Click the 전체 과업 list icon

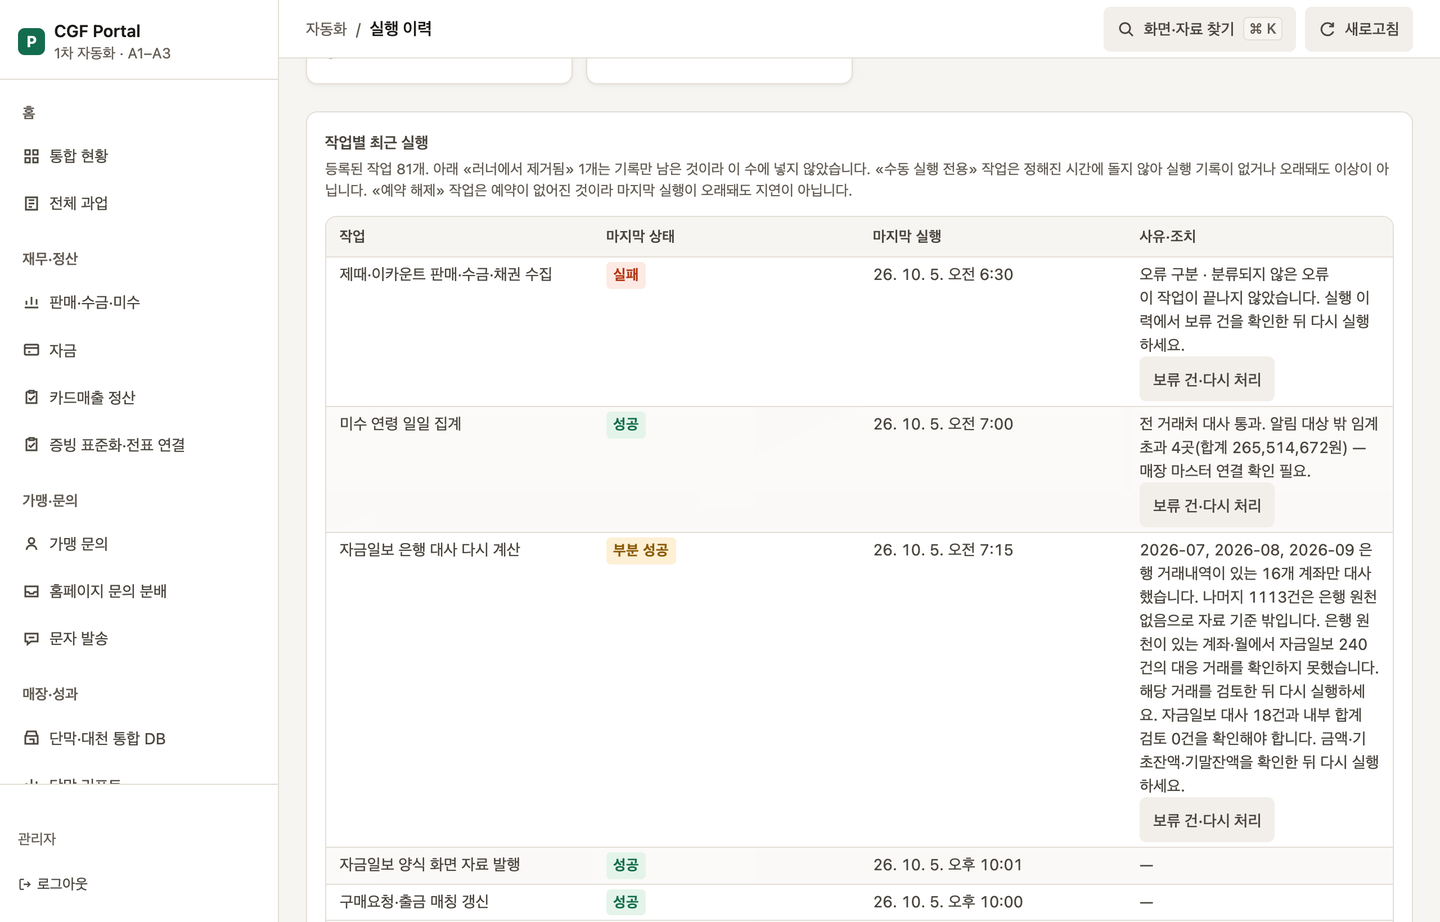click(31, 203)
